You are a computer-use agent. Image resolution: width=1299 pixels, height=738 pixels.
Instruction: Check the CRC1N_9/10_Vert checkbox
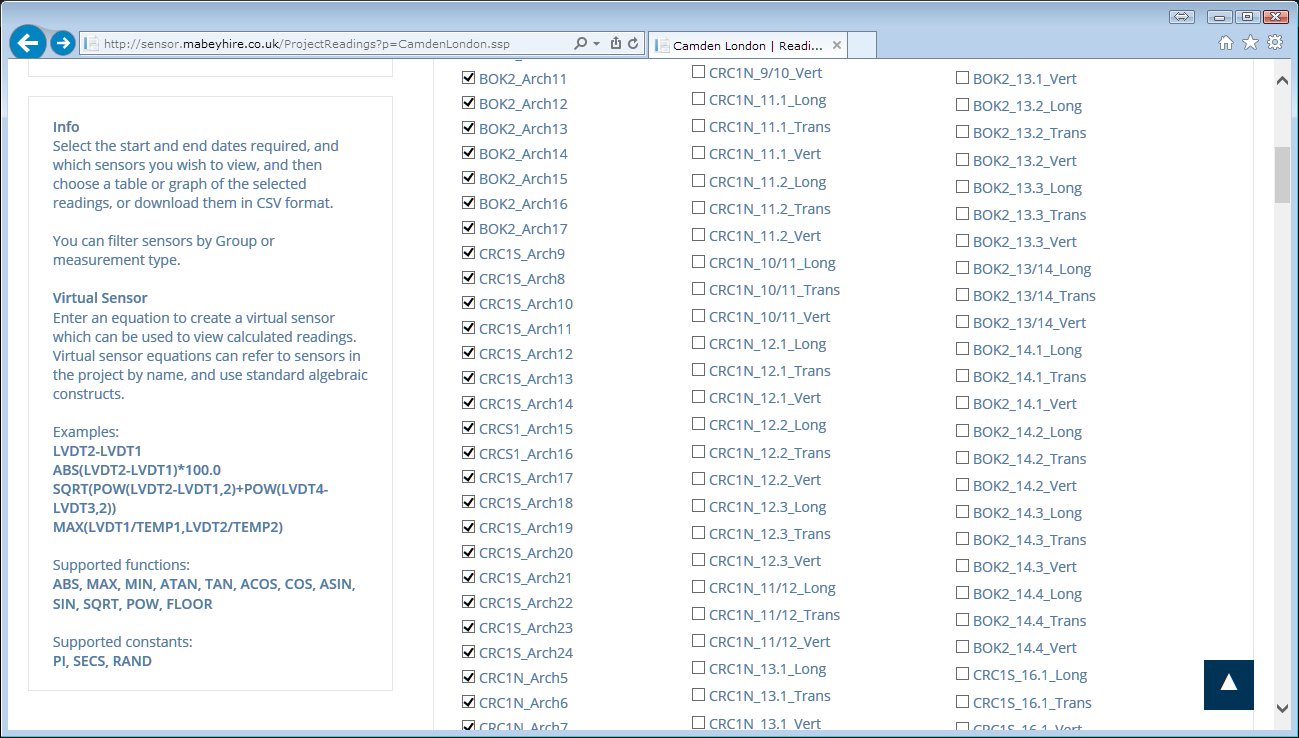pos(698,72)
